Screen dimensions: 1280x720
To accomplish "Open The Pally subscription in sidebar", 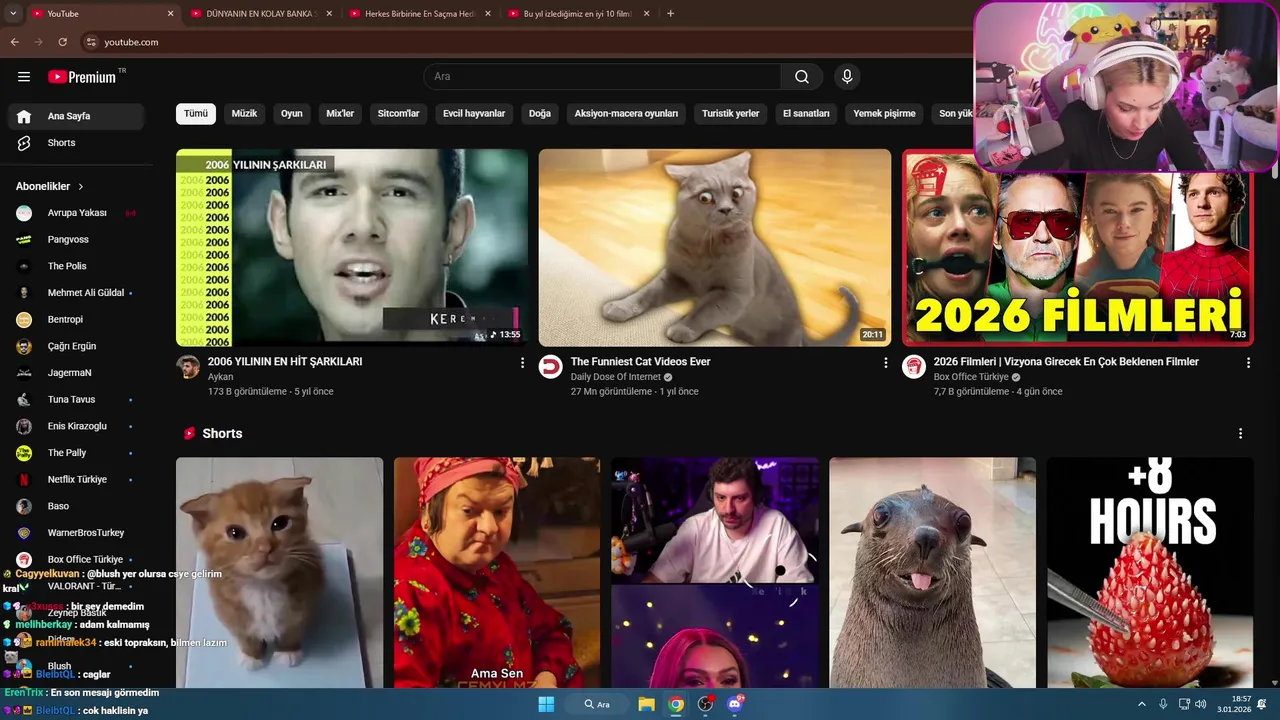I will pos(75,453).
